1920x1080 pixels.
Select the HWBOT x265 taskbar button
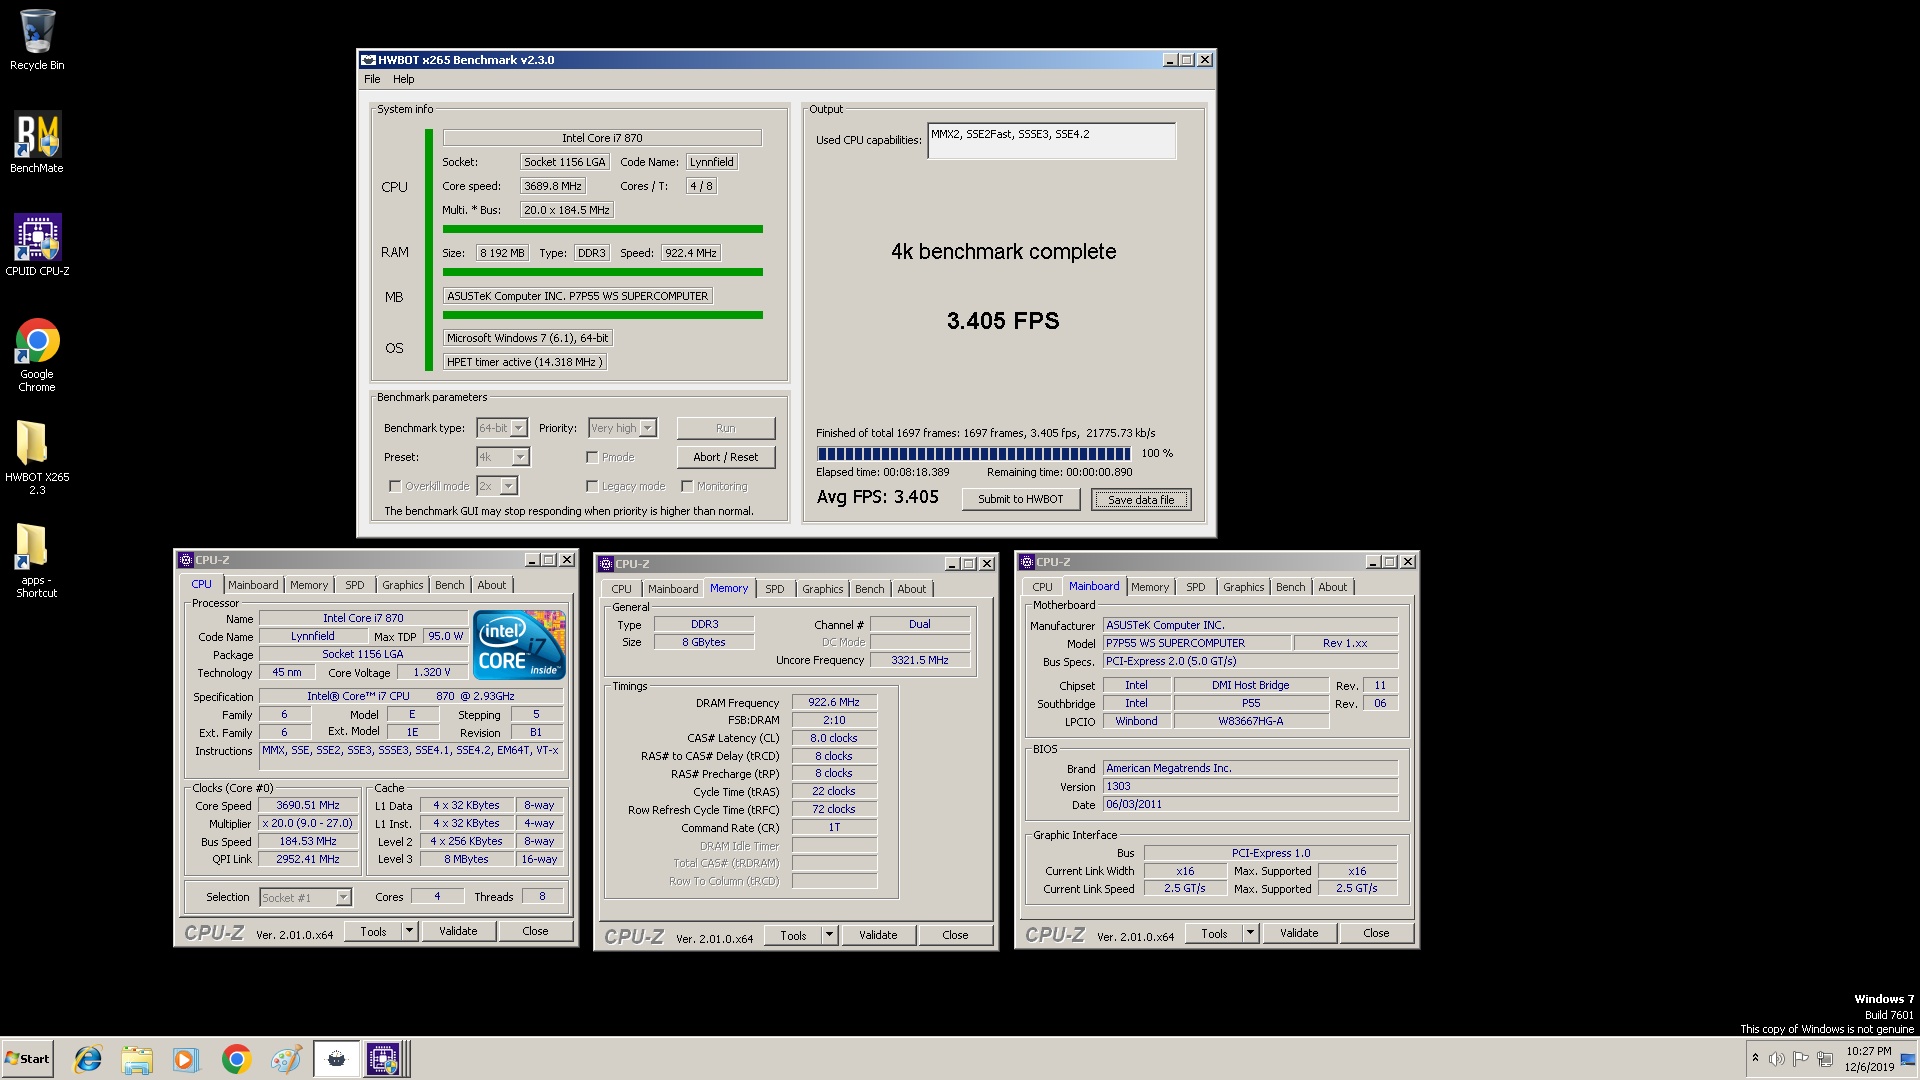click(x=336, y=1059)
